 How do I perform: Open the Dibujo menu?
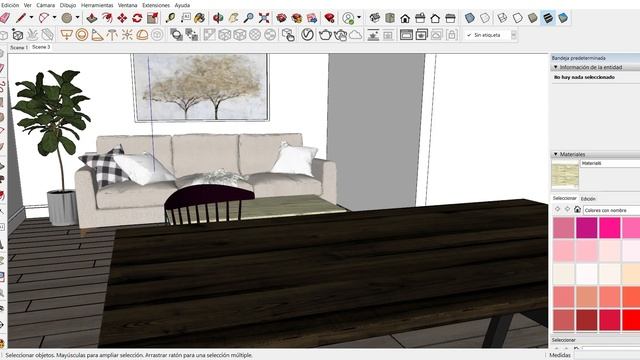[68, 5]
